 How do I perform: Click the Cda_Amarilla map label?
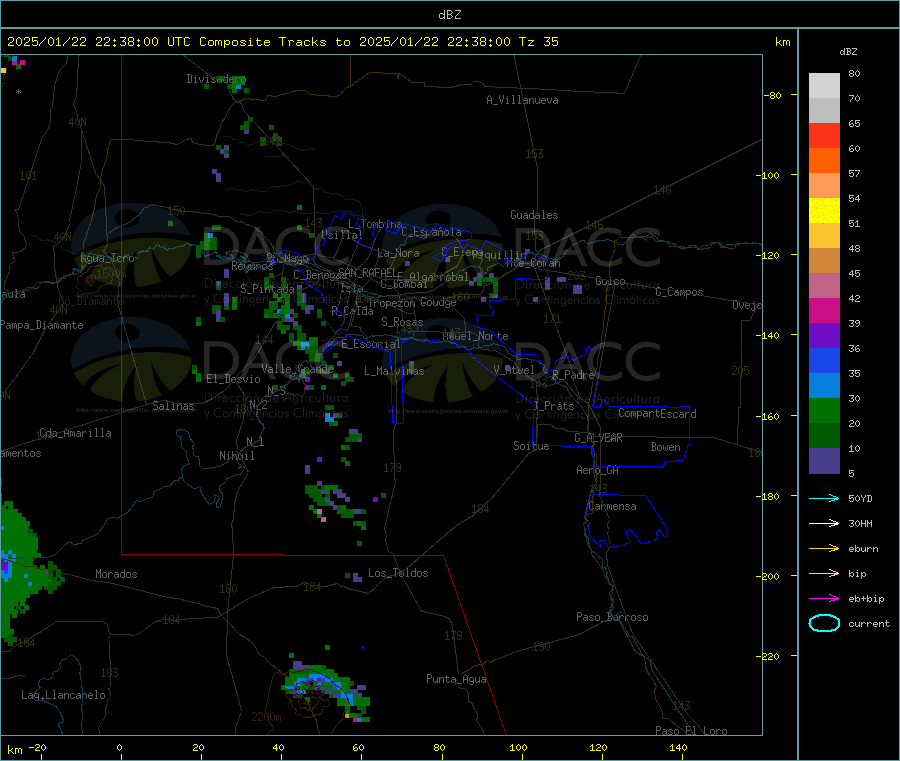[76, 433]
